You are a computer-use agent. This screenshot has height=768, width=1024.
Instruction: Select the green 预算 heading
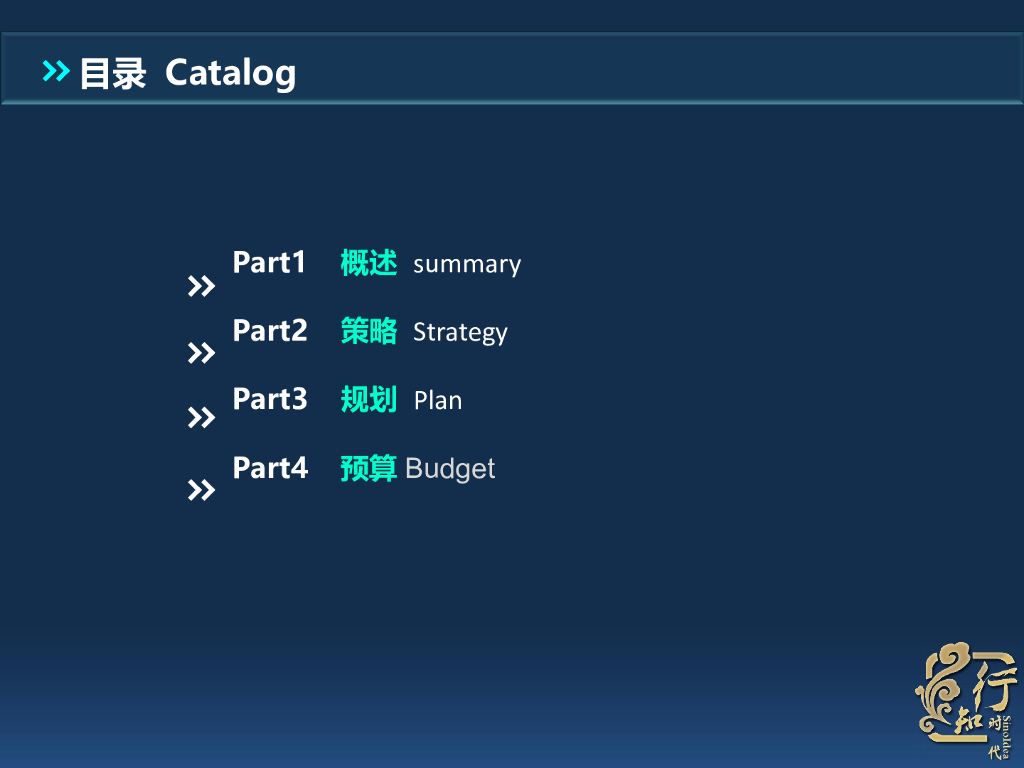369,468
